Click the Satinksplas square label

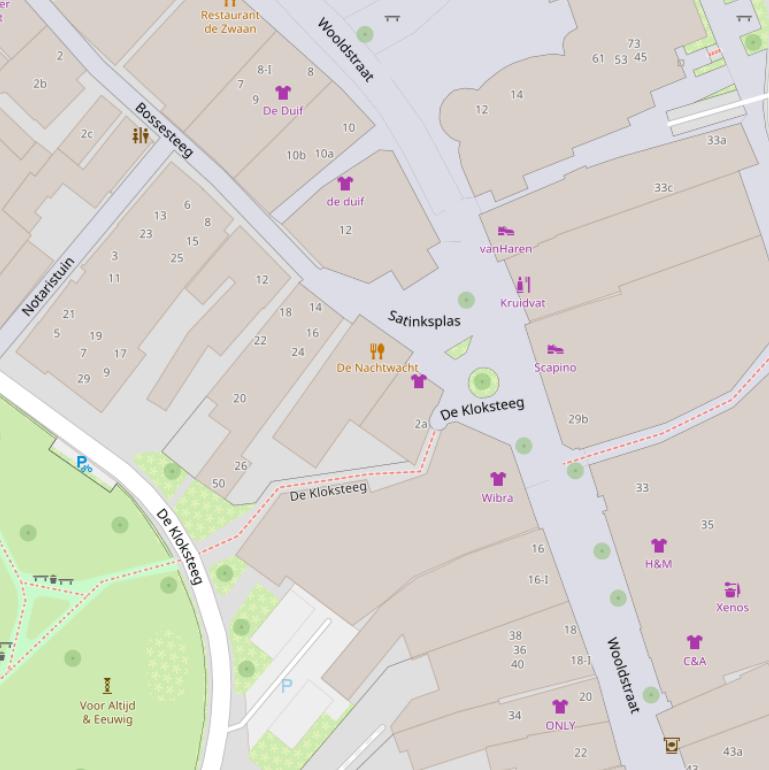click(424, 319)
